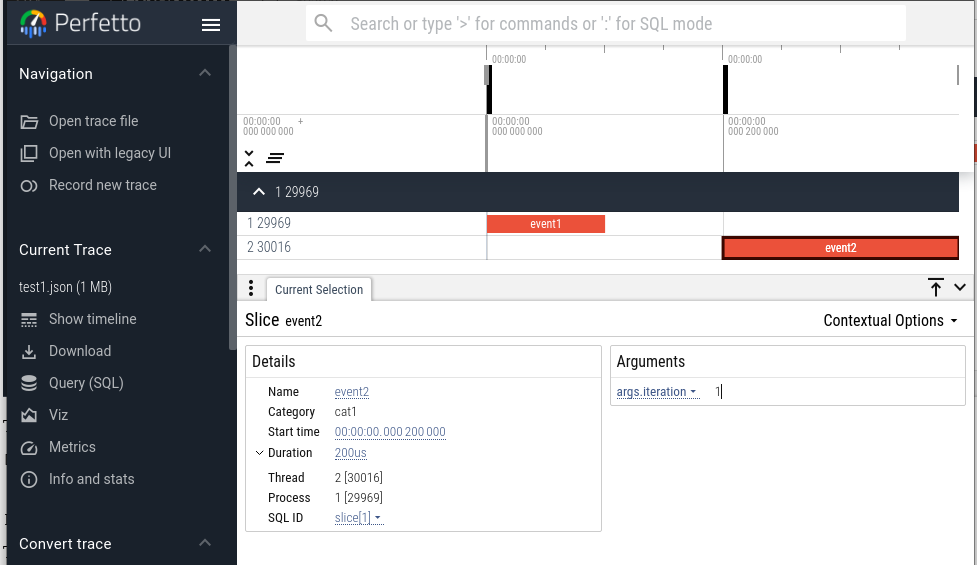The width and height of the screenshot is (977, 565).
Task: Select the Current Selection tab
Action: (319, 290)
